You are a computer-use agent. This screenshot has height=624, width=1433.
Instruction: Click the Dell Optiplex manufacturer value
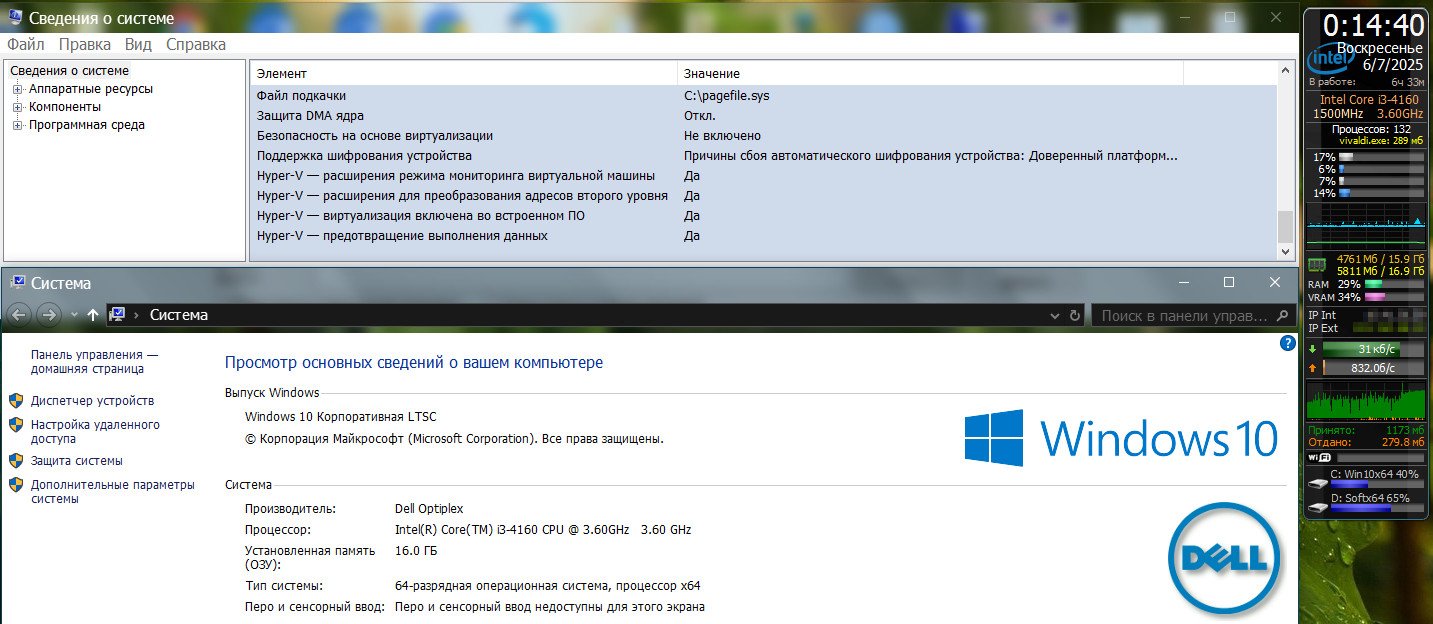point(429,509)
